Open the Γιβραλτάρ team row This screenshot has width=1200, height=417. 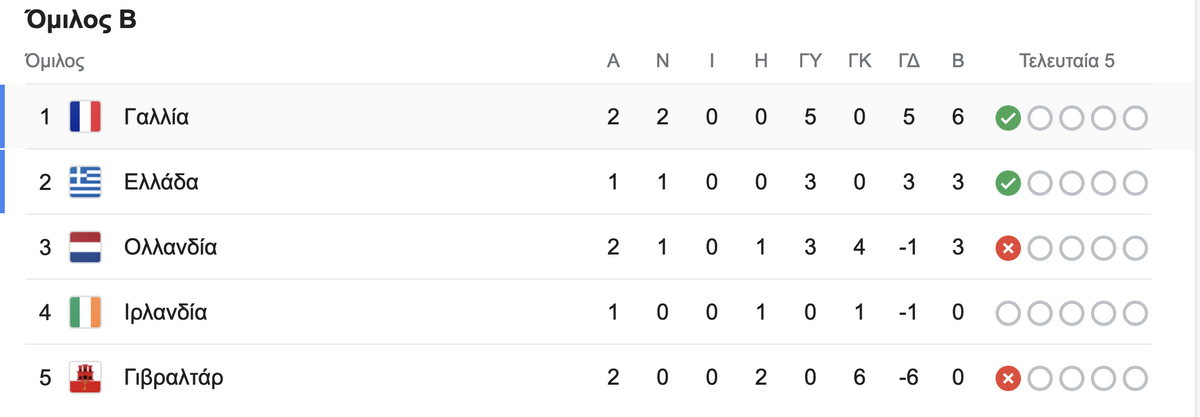[600, 378]
